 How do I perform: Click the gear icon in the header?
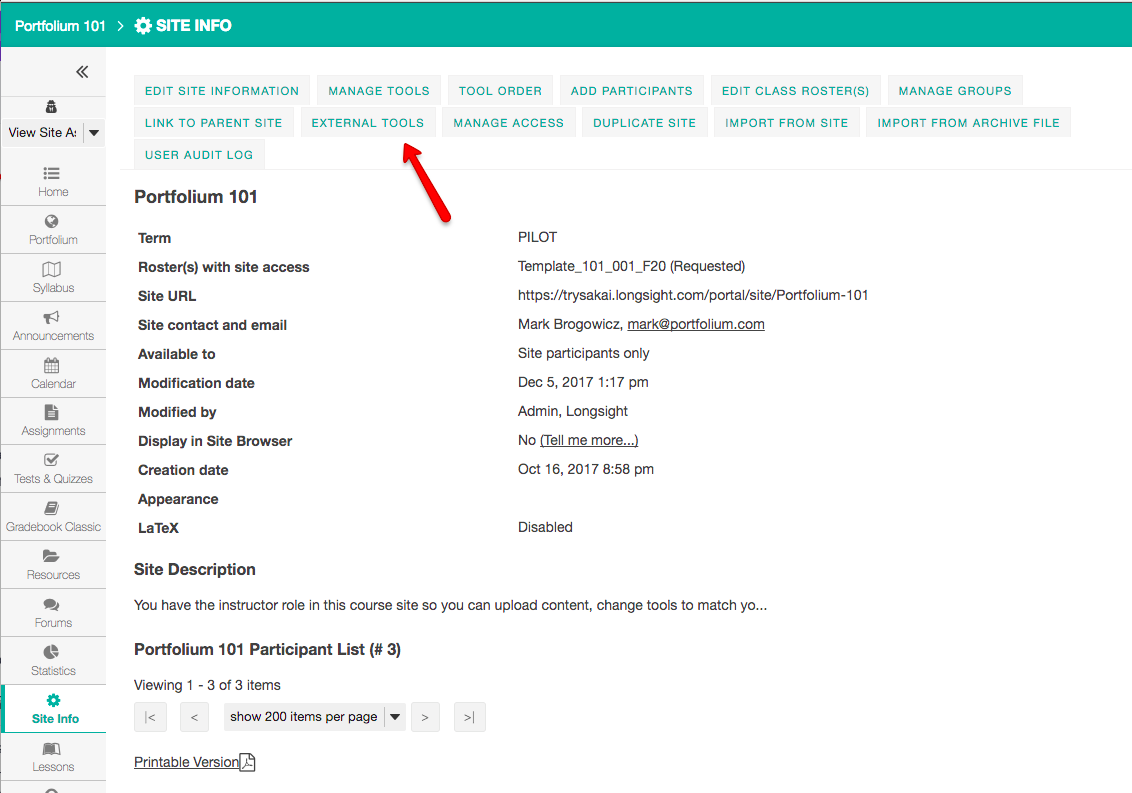[x=143, y=26]
